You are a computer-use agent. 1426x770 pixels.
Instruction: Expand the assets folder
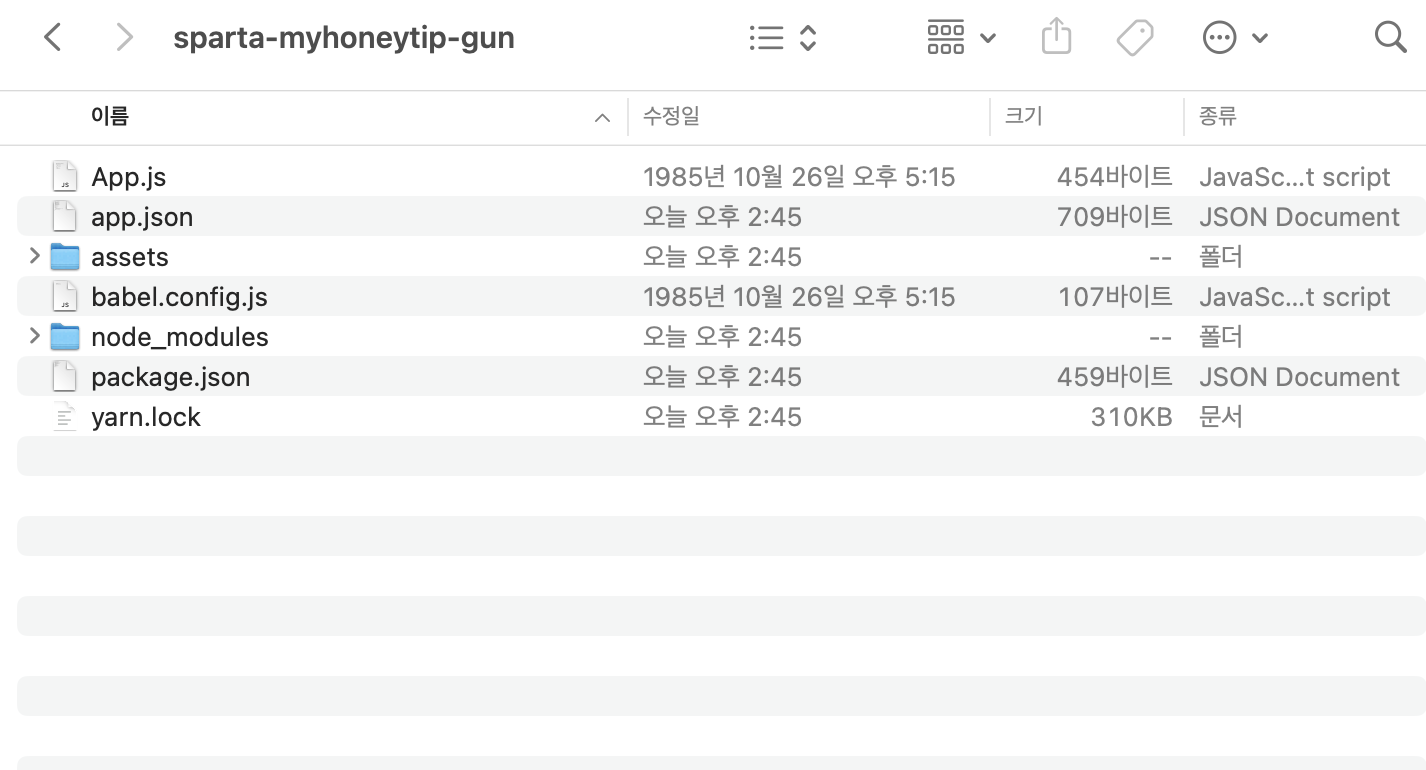pos(35,256)
